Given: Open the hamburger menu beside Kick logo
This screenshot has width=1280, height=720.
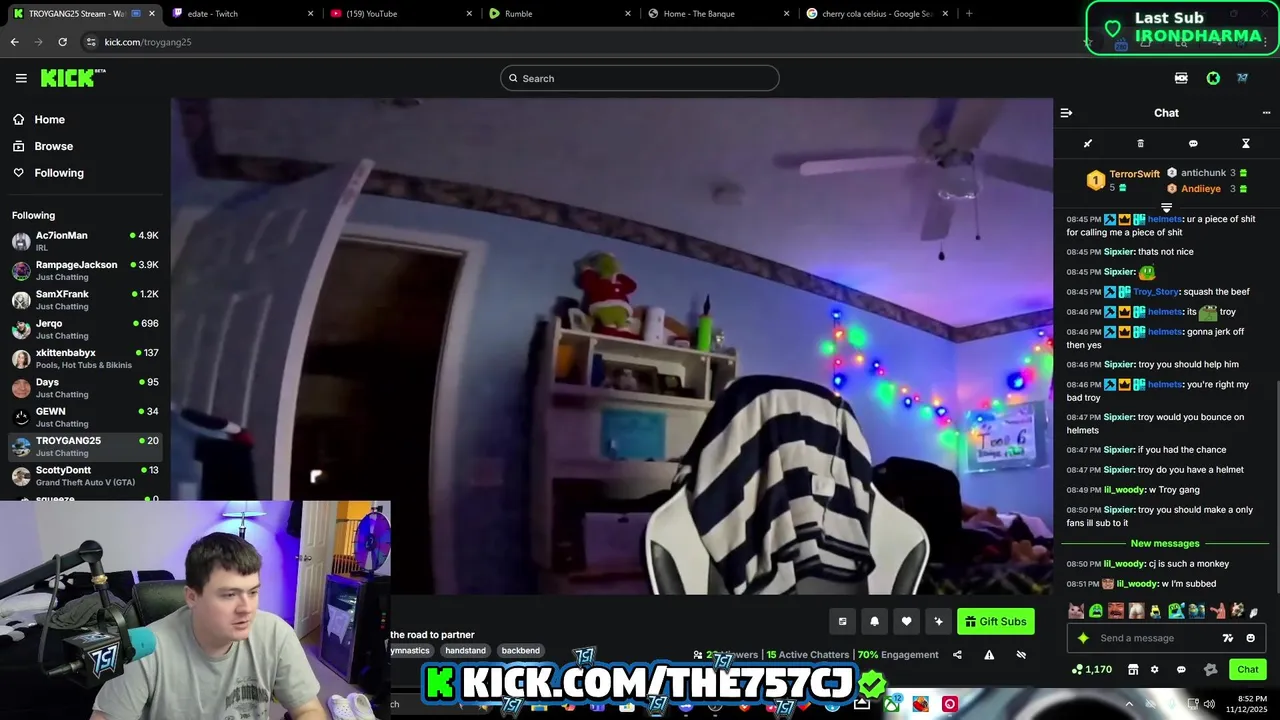Looking at the screenshot, I should pos(21,78).
